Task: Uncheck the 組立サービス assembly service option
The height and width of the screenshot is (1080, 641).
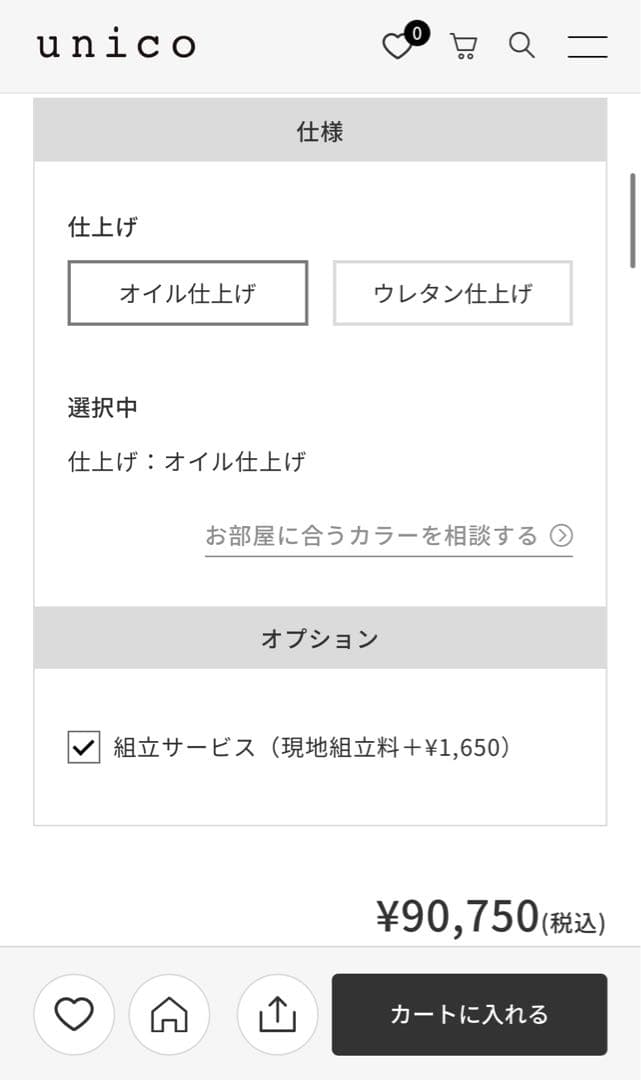Action: click(83, 744)
